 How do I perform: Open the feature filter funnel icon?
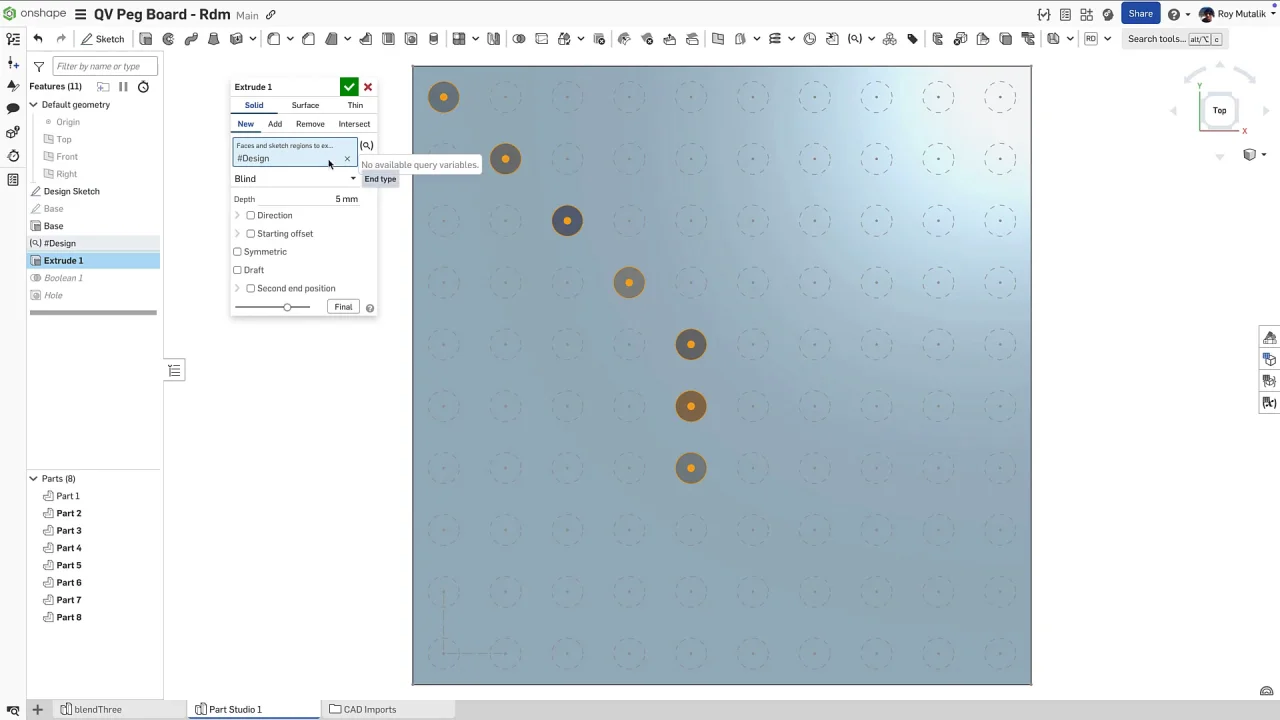(x=39, y=67)
